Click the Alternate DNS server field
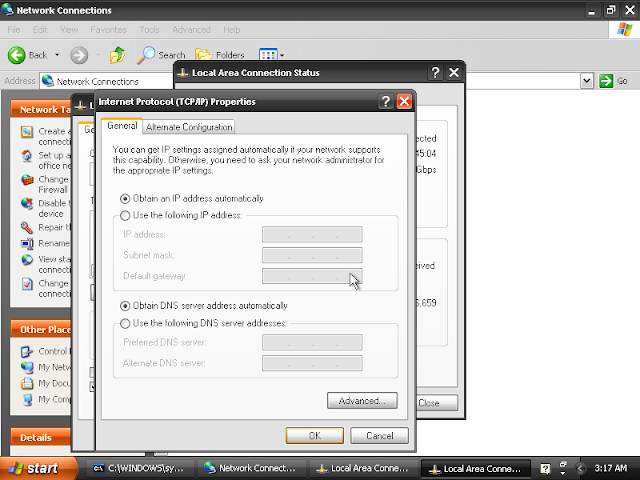This screenshot has height=480, width=640. click(x=312, y=363)
